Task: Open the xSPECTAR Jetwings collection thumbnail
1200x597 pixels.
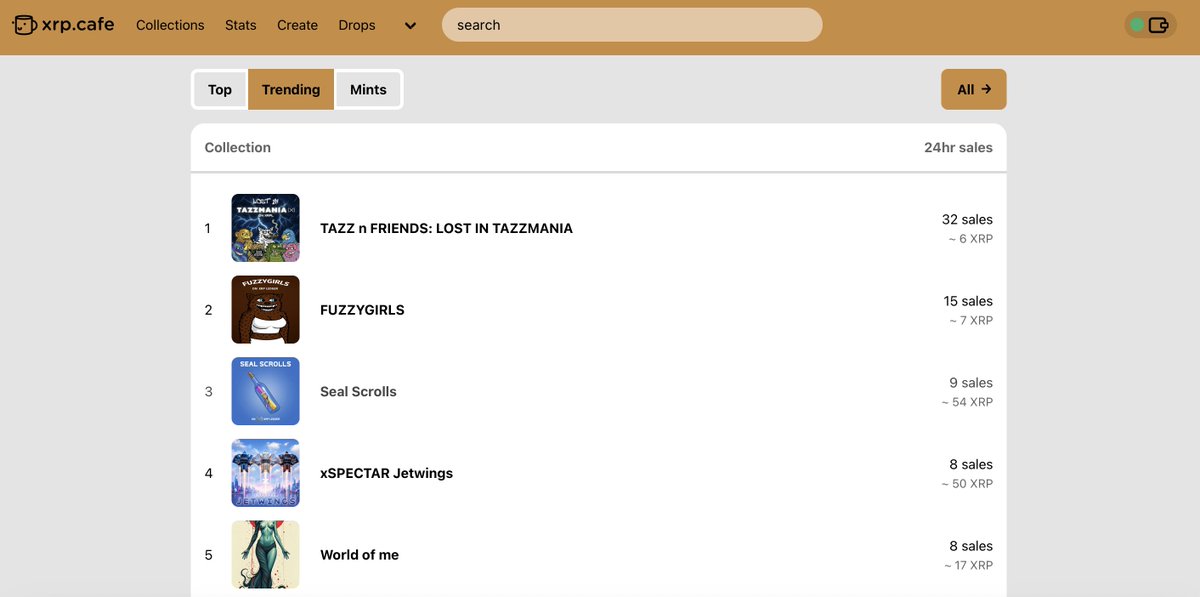Action: coord(265,472)
